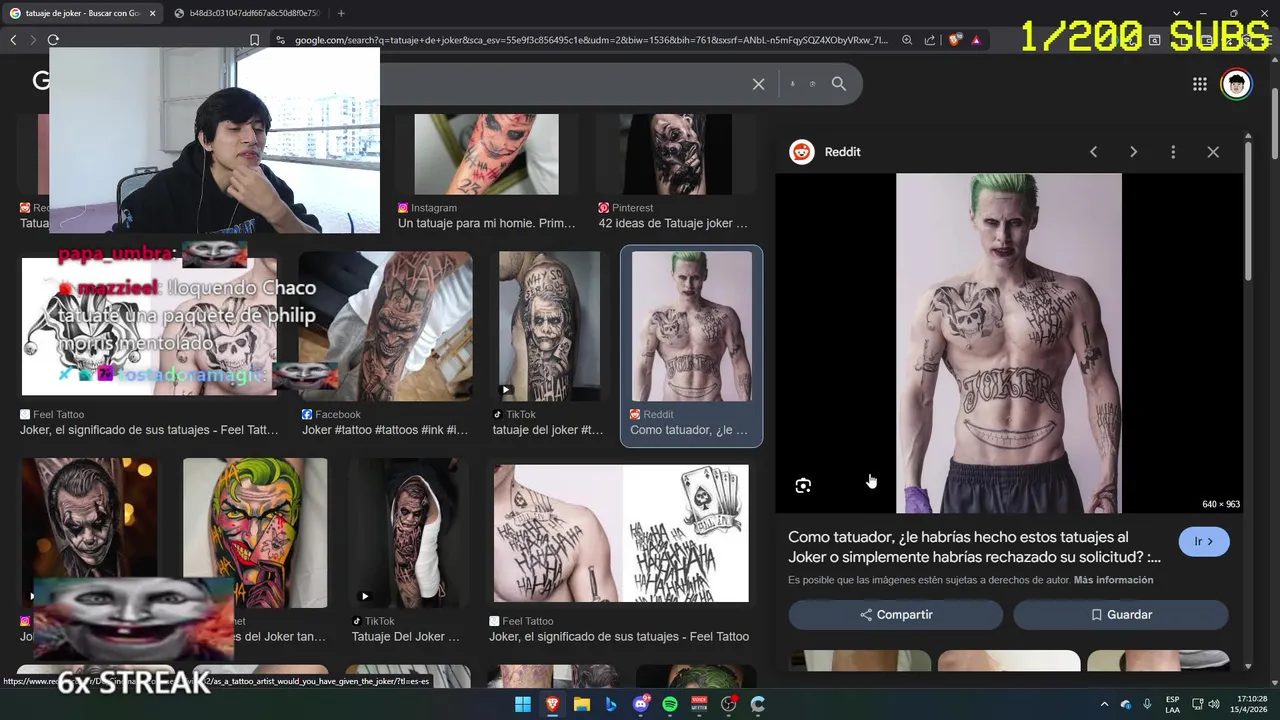The height and width of the screenshot is (720, 1280).
Task: Open OBS Studio from the taskbar
Action: coord(729,704)
